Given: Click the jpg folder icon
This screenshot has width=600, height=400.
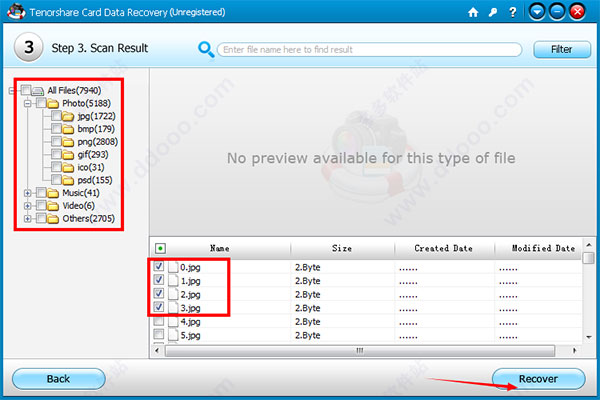Looking at the screenshot, I should (68, 116).
